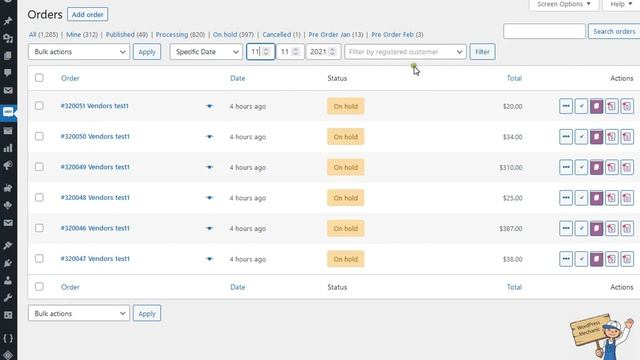Click purple action icon for order #320047
Viewport: 640px width, 360px height.
(x=596, y=259)
